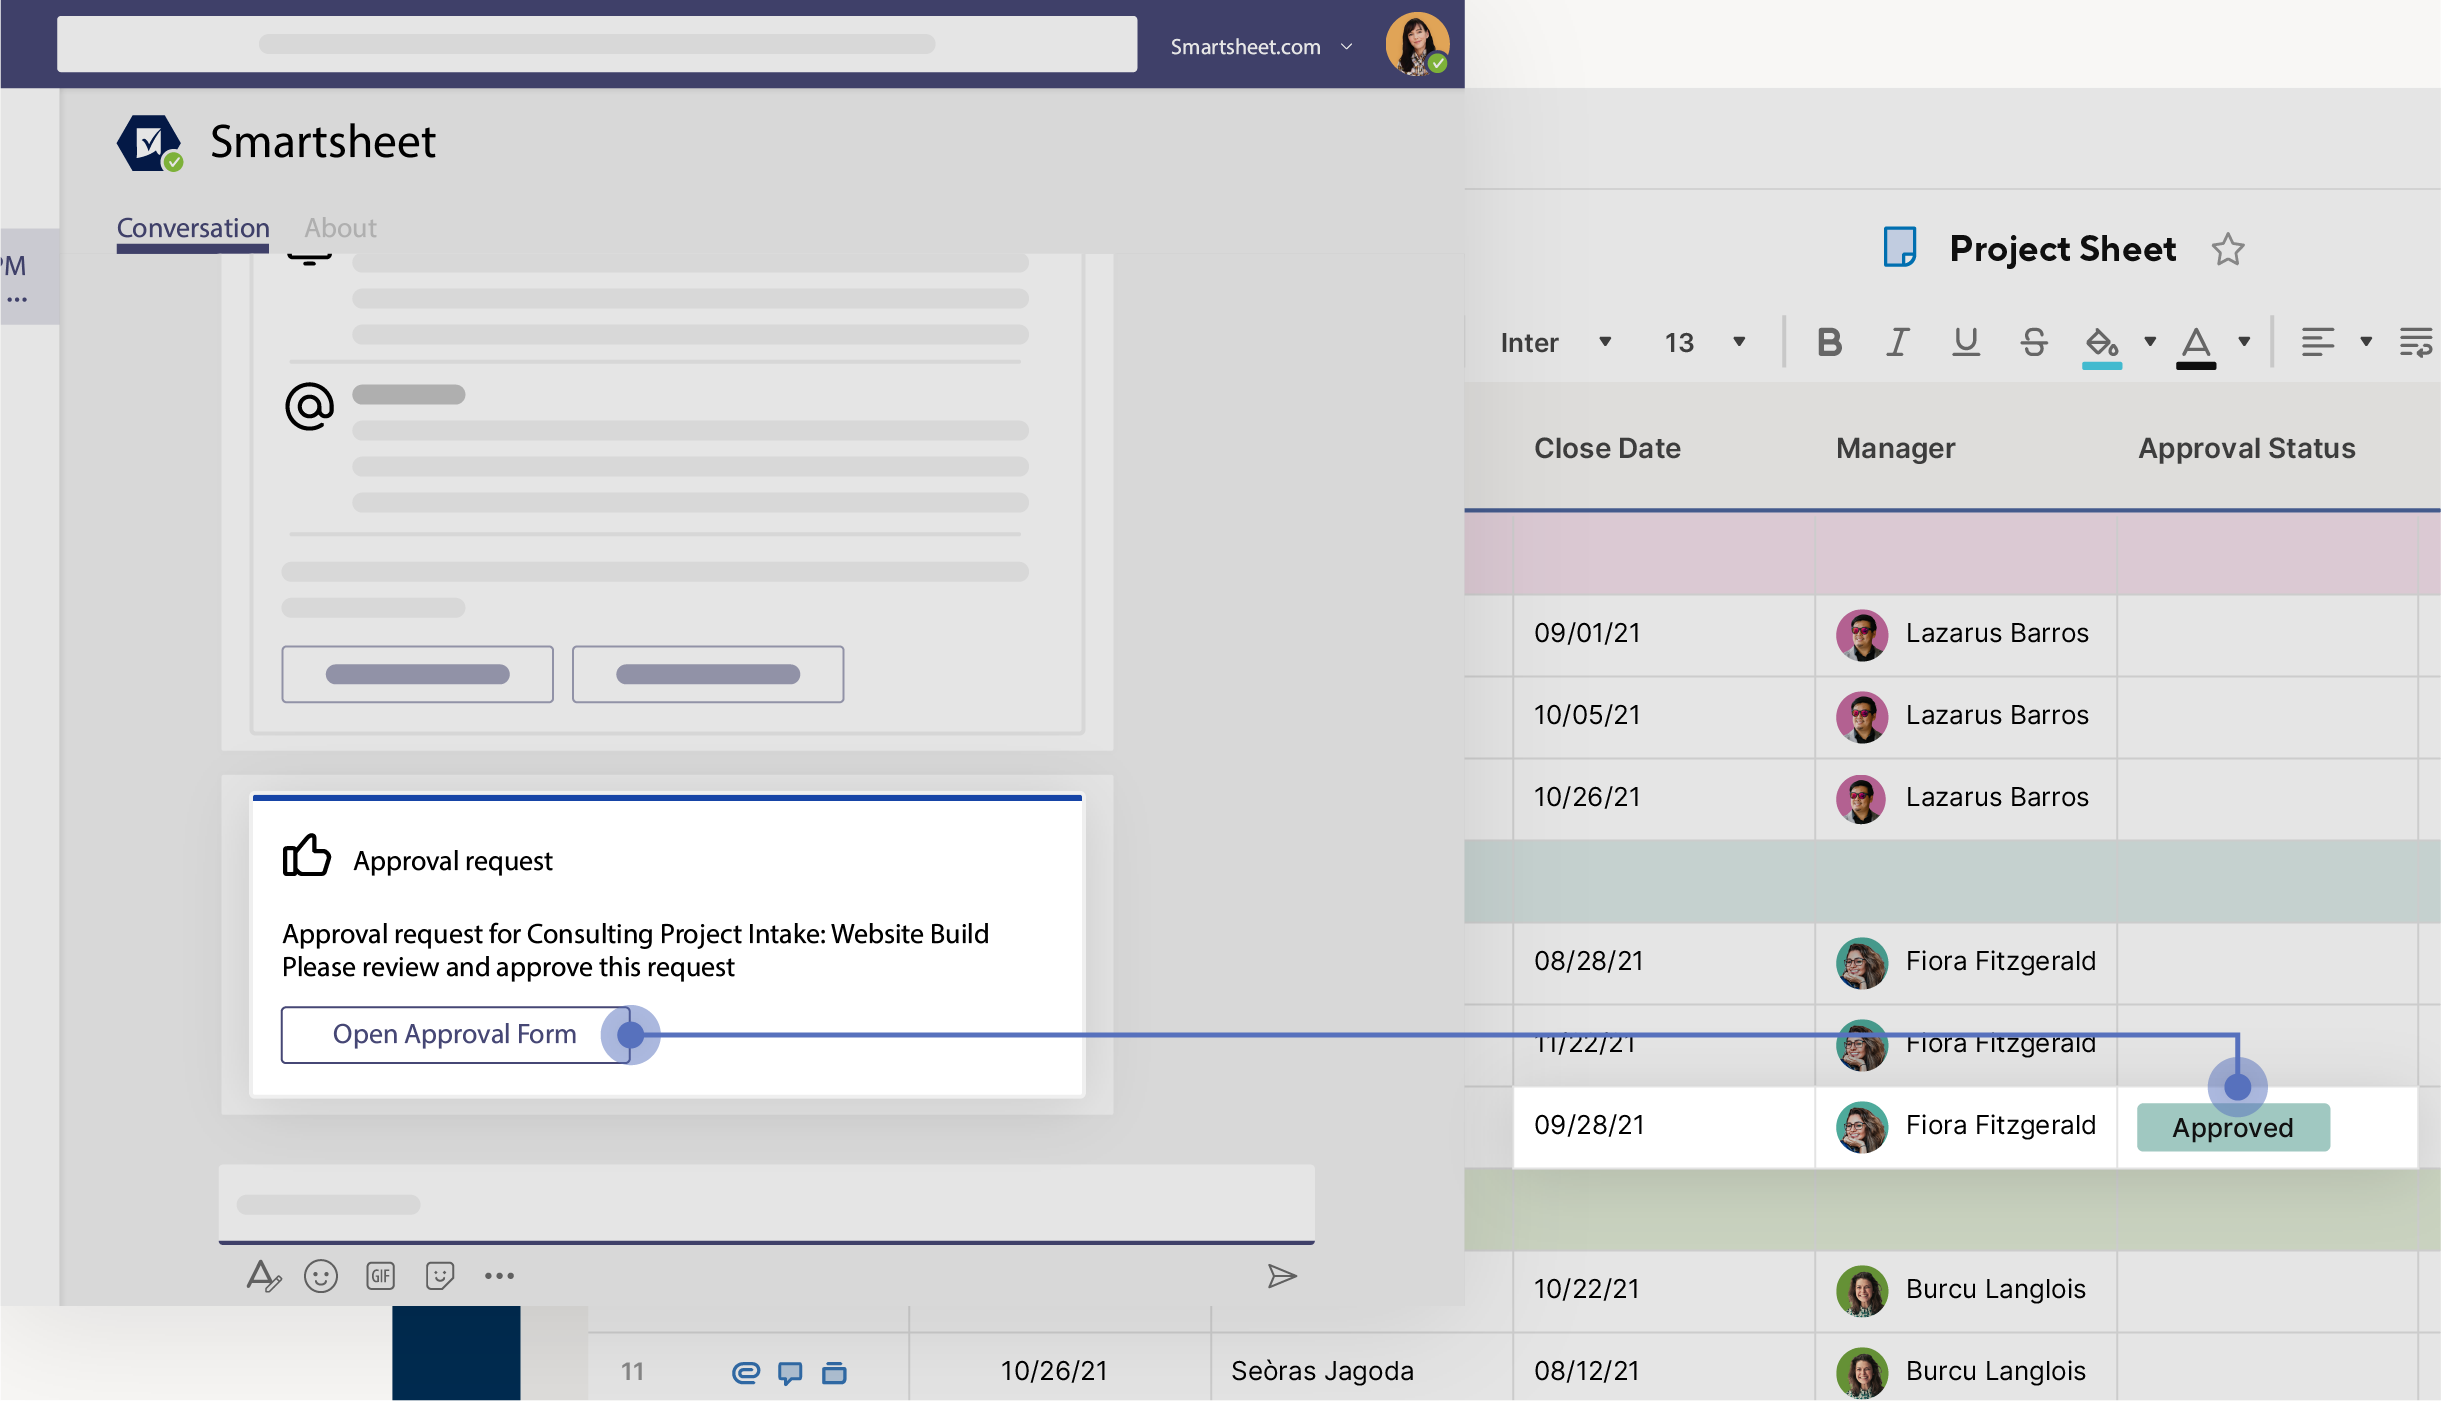Toggle Underline formatting button

[1965, 343]
